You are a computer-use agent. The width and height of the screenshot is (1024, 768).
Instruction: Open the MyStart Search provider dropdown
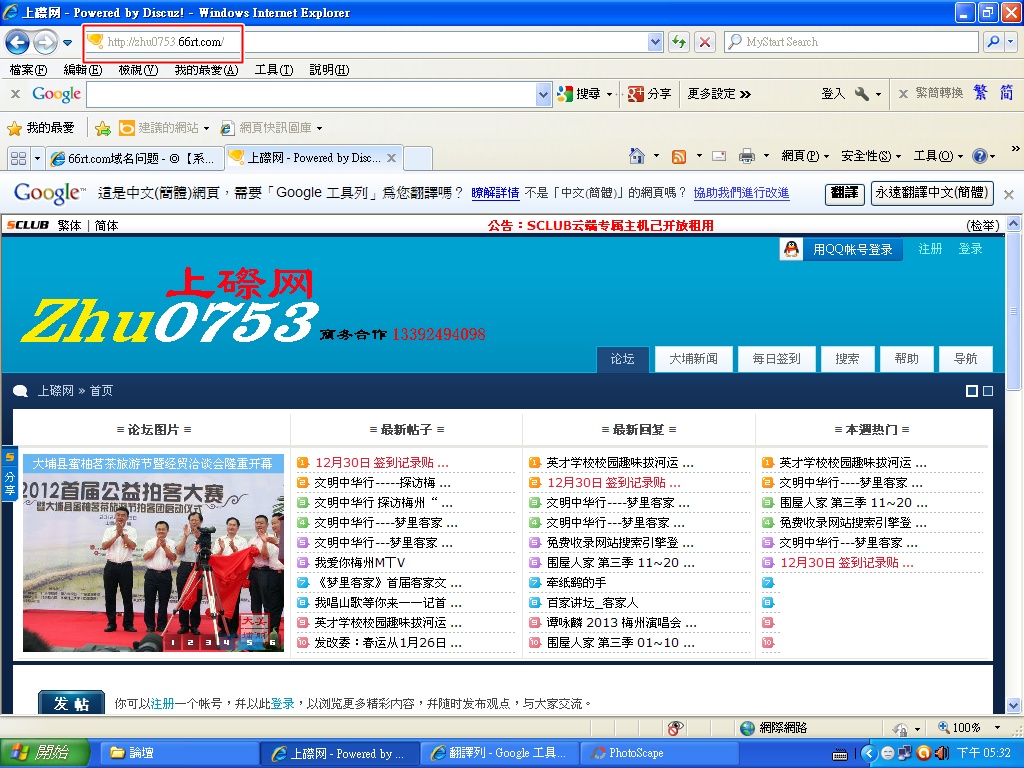[x=1011, y=42]
